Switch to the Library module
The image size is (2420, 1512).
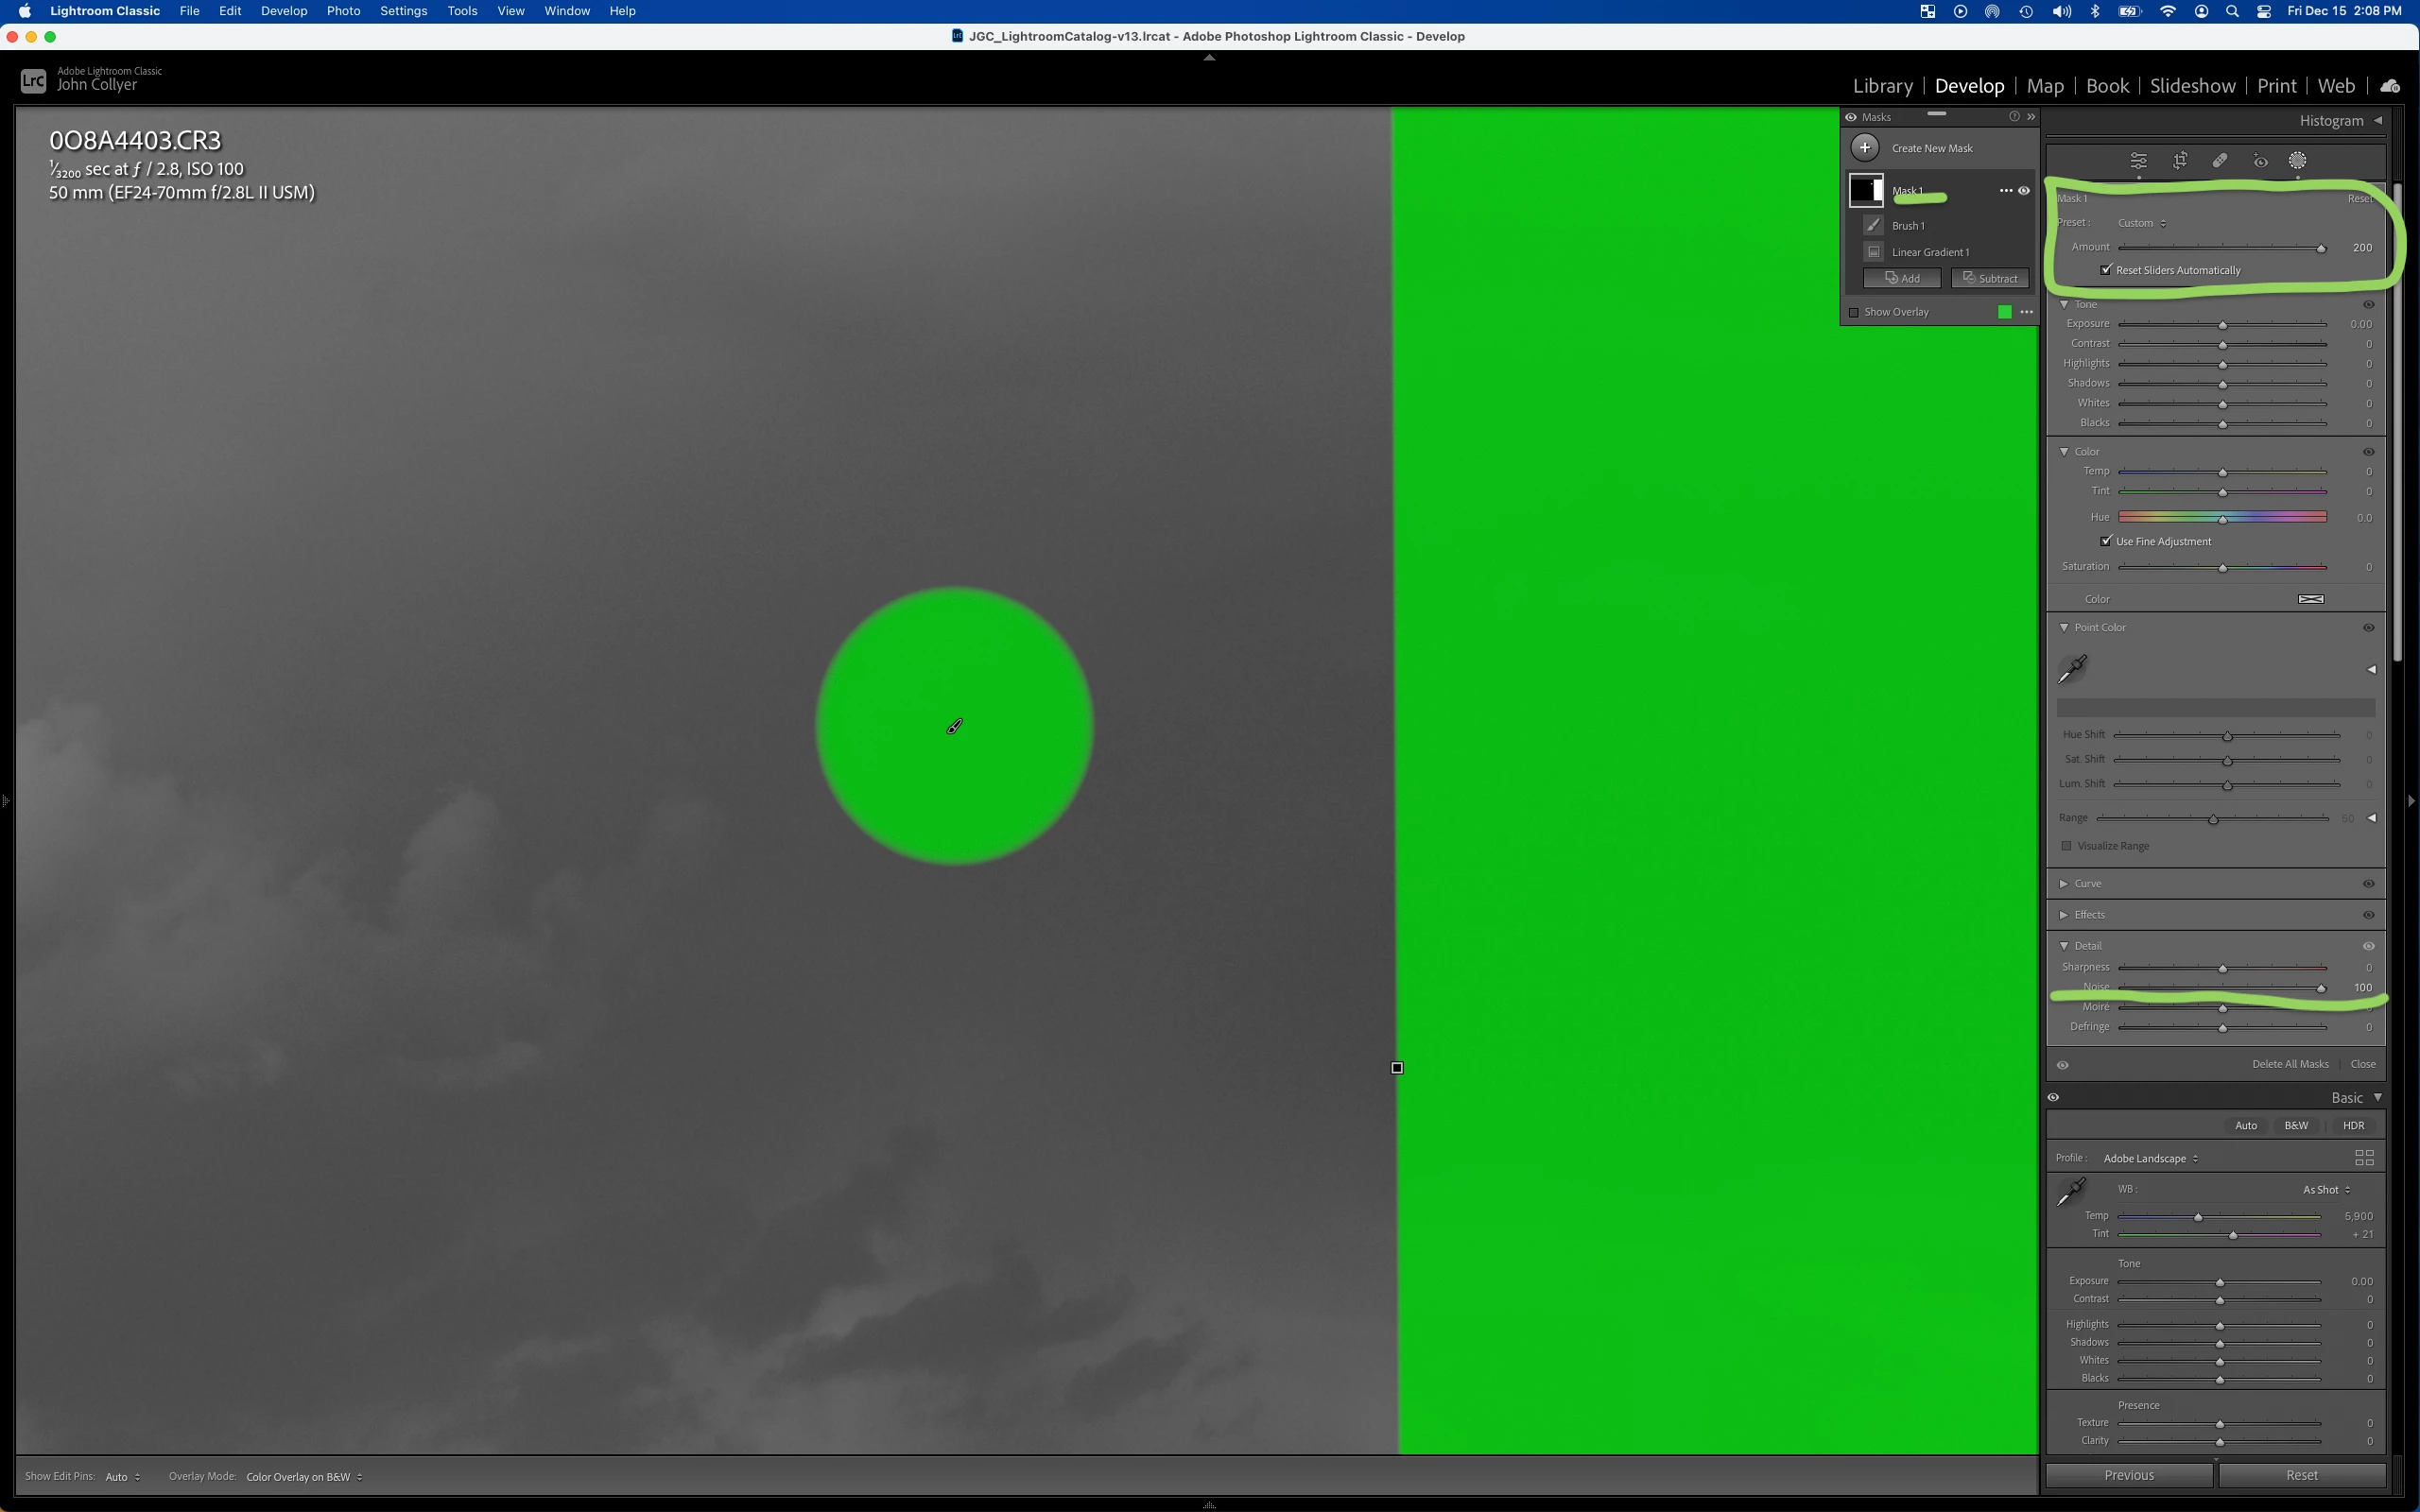tap(1882, 86)
